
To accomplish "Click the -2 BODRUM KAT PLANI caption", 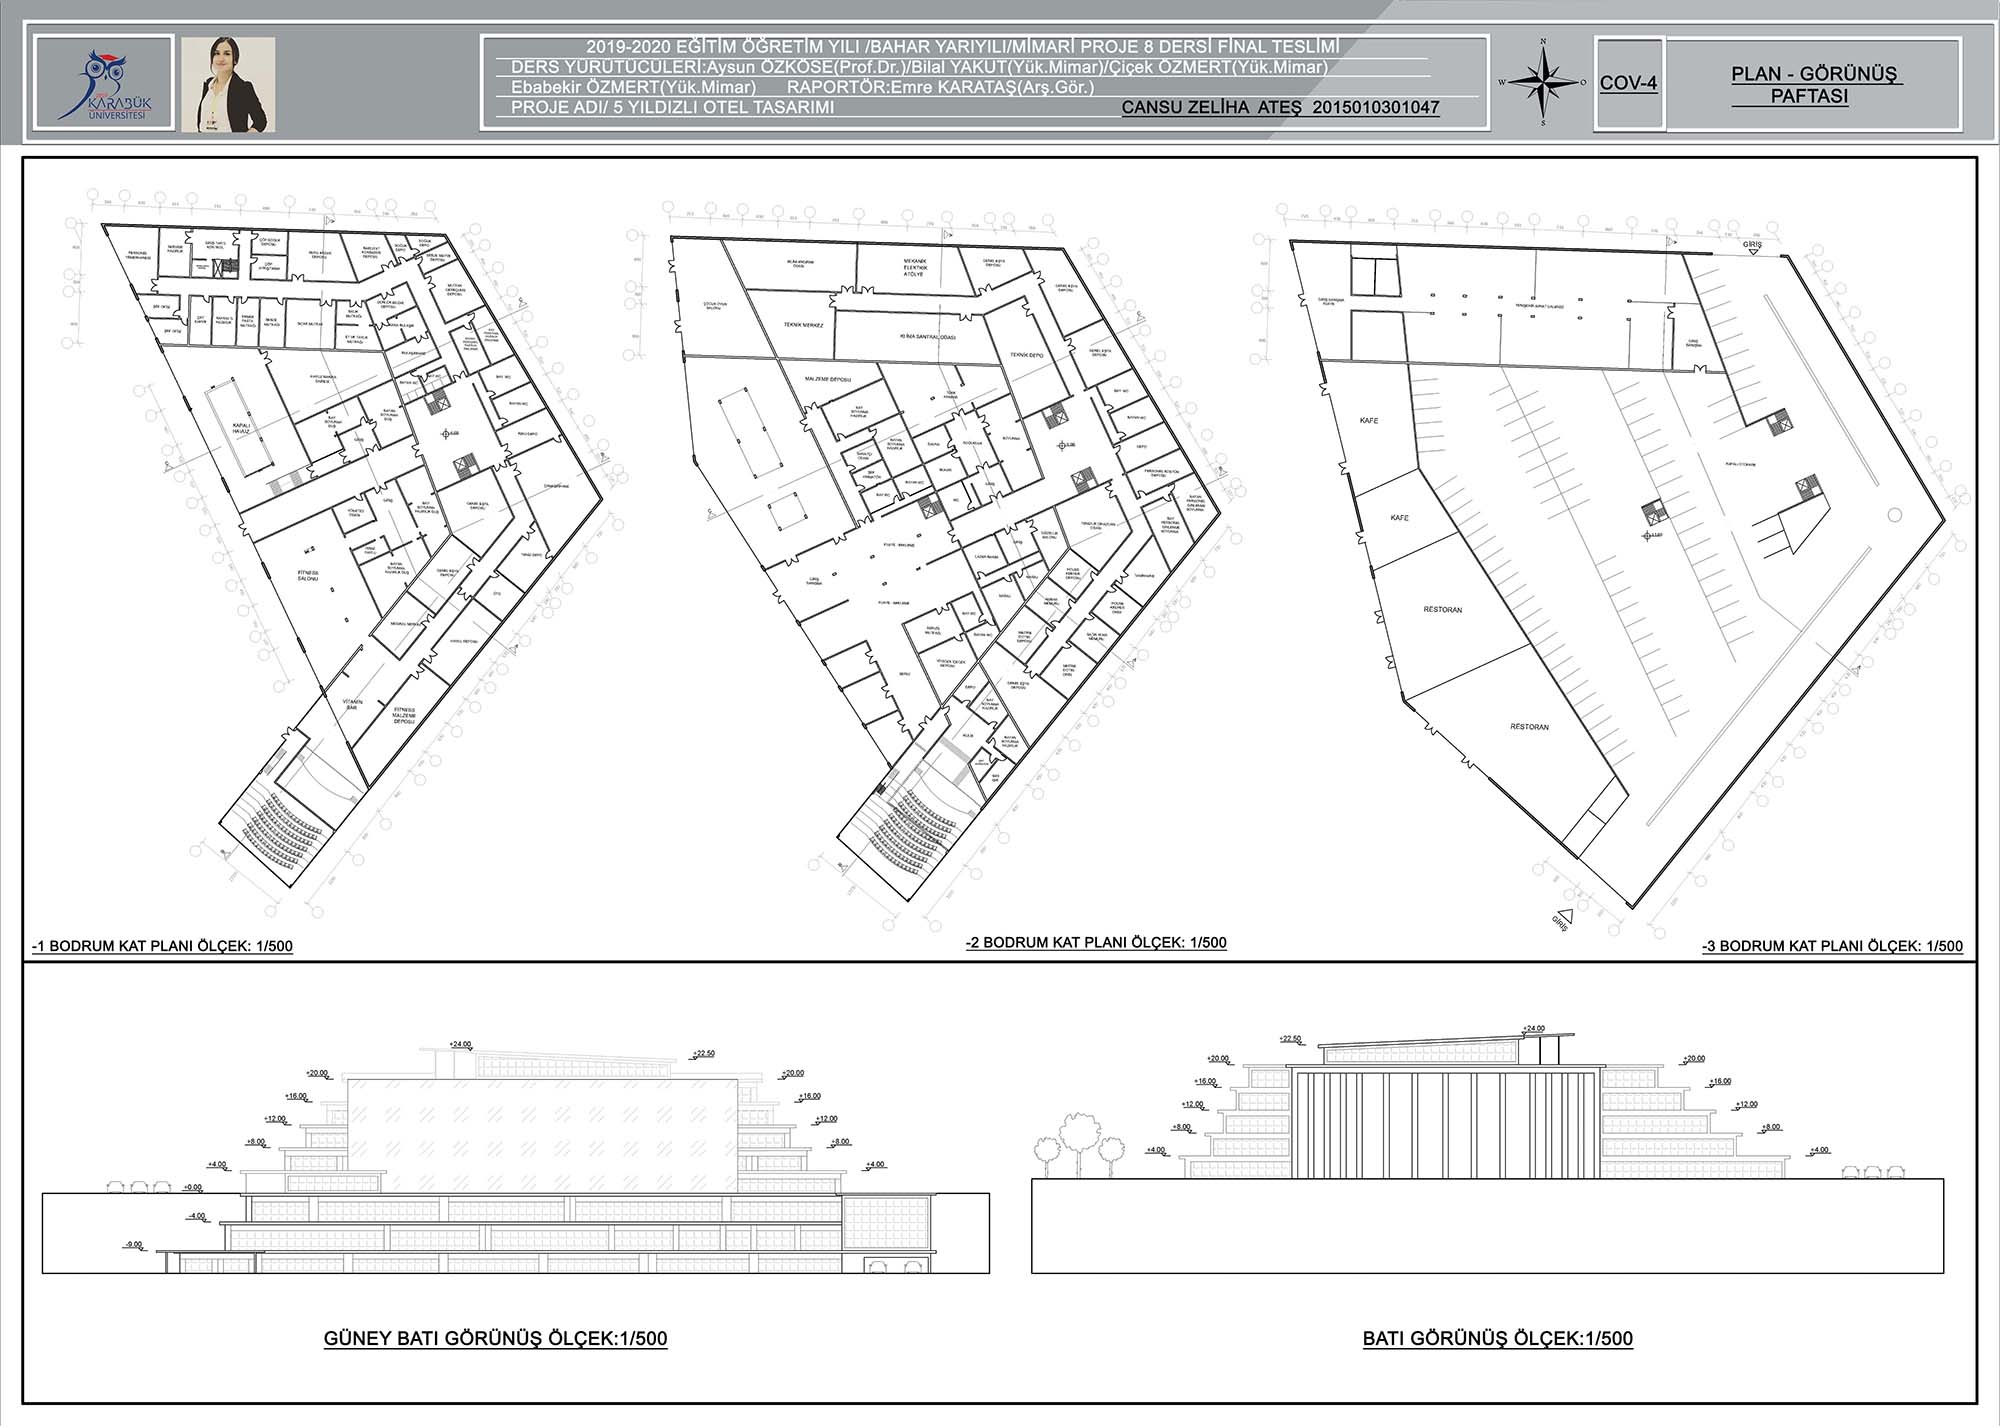I will 1096,942.
